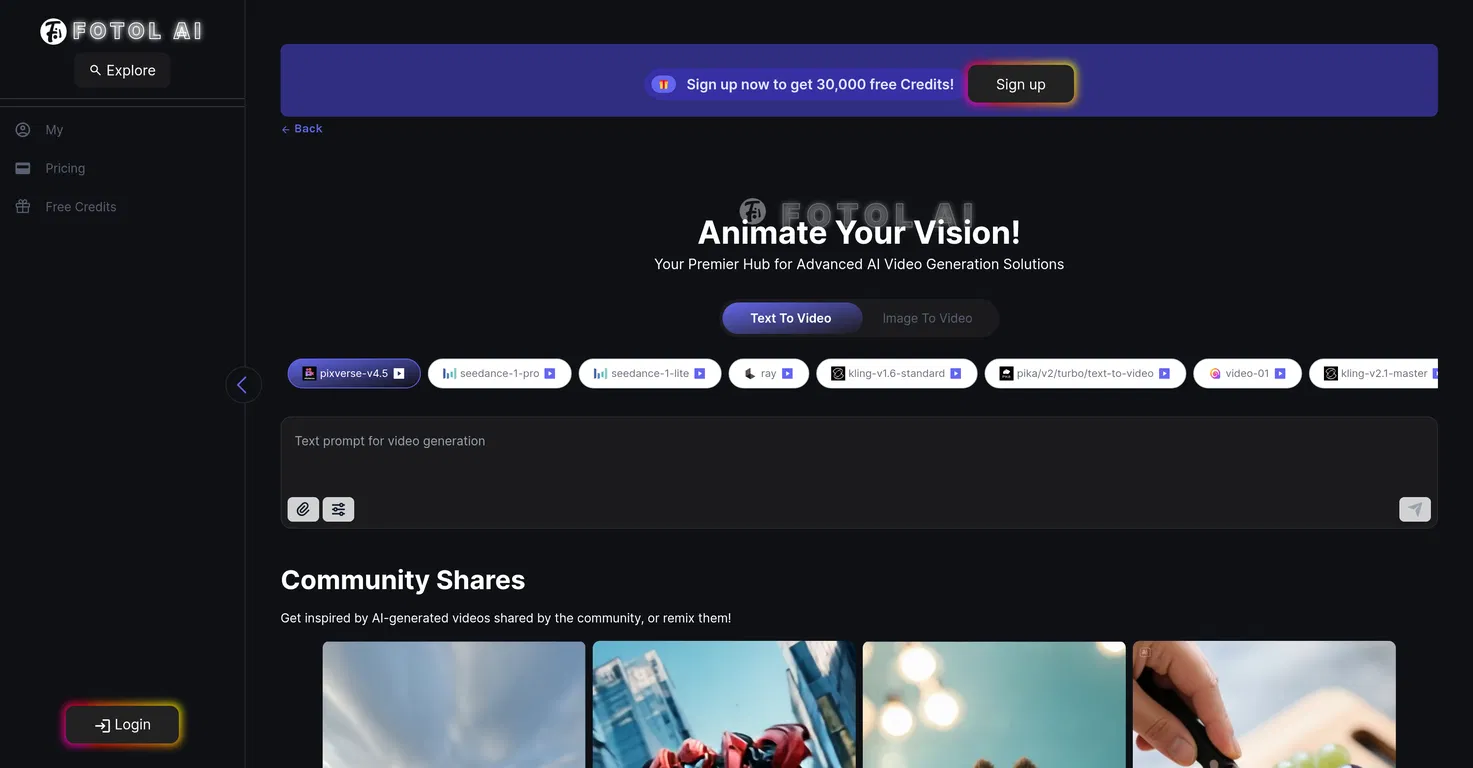The width and height of the screenshot is (1473, 768).
Task: Play the seedance-1-lite preview icon
Action: pyautogui.click(x=700, y=374)
